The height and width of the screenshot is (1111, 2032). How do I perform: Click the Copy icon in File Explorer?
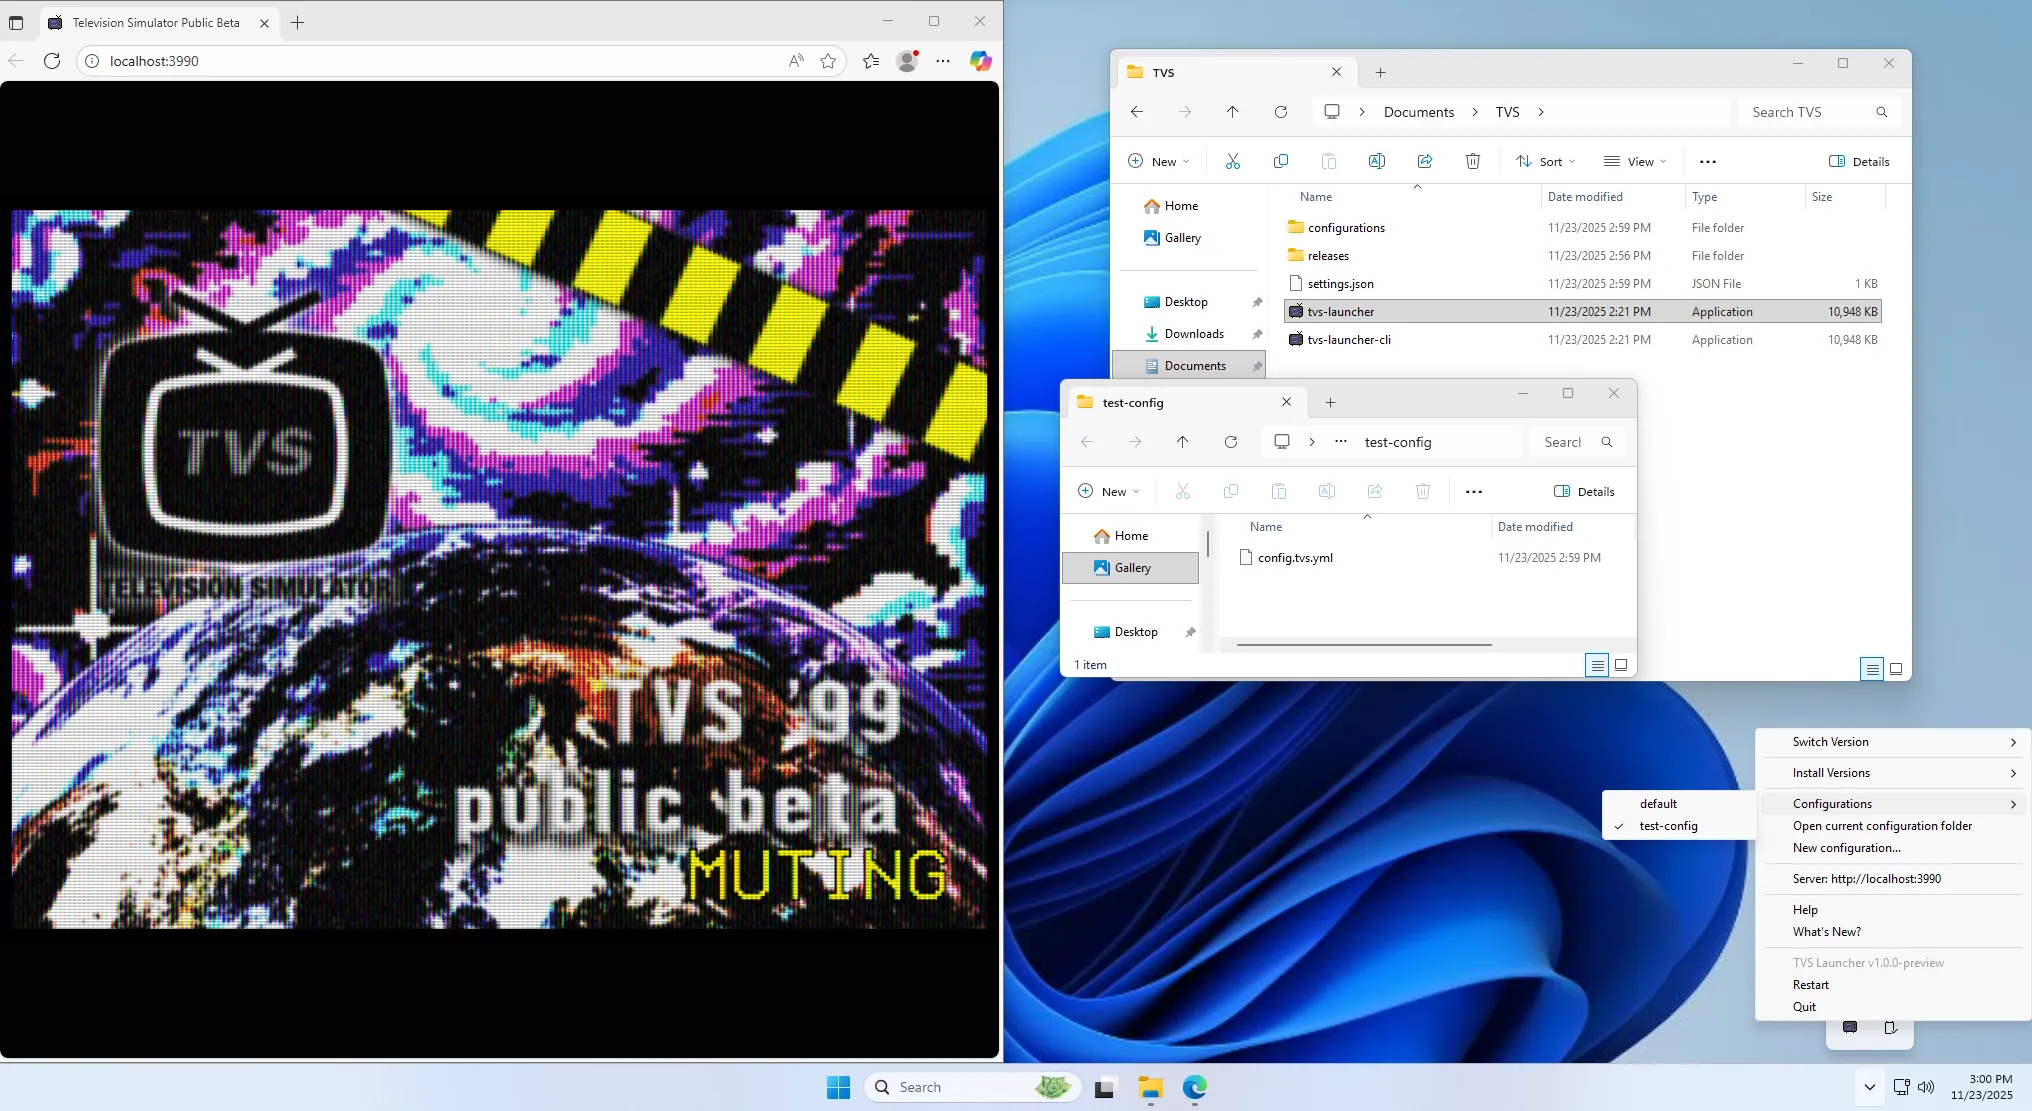click(1281, 160)
